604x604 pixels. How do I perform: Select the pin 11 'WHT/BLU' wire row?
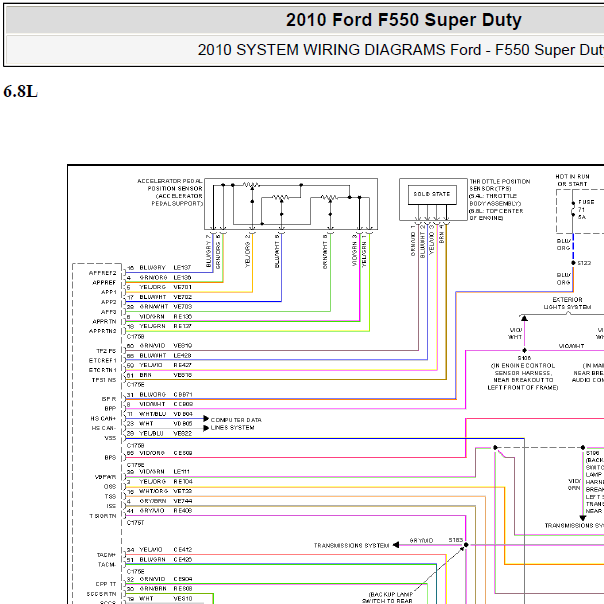[x=159, y=414]
